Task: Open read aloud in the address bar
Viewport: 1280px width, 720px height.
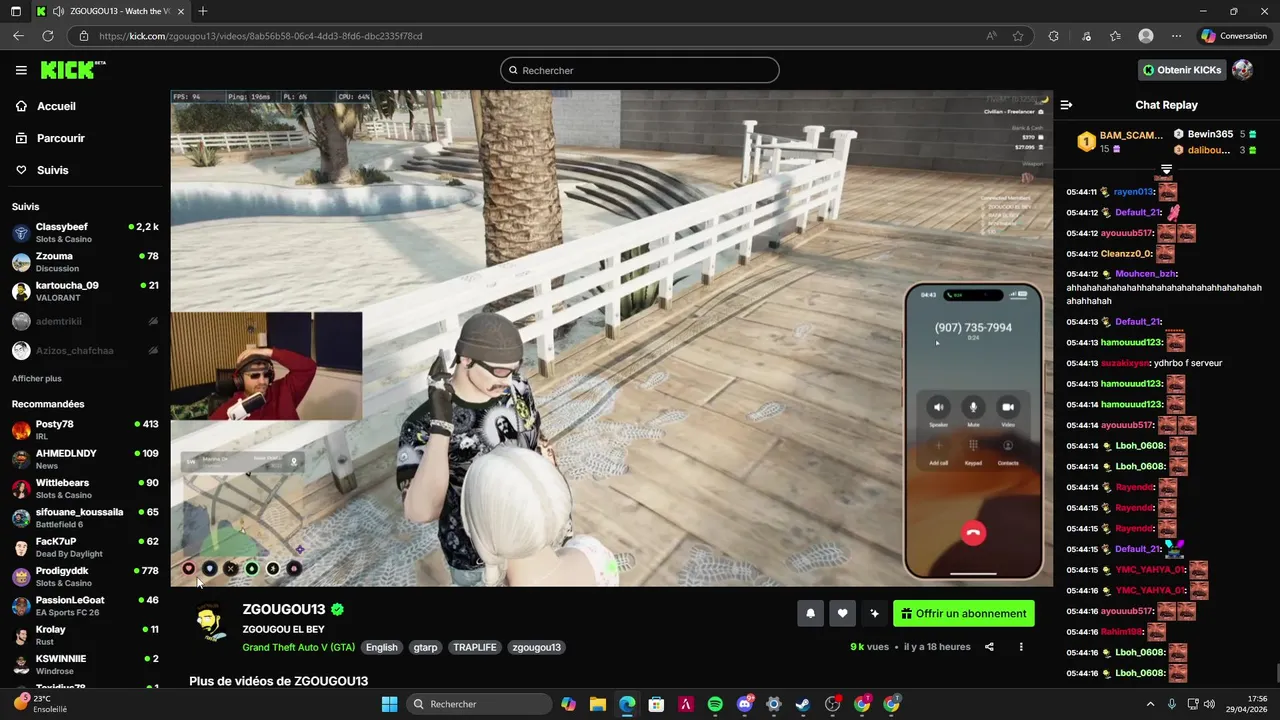Action: point(991,36)
